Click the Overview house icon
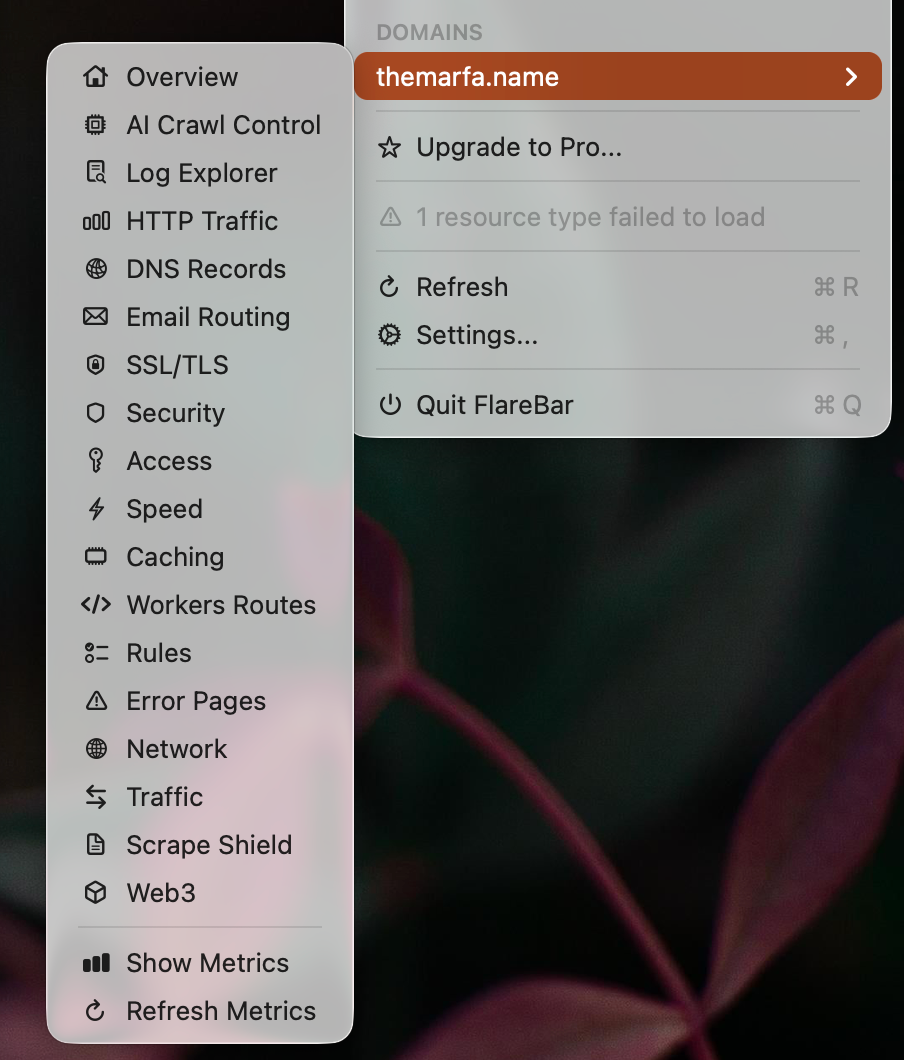The height and width of the screenshot is (1060, 904). [96, 77]
